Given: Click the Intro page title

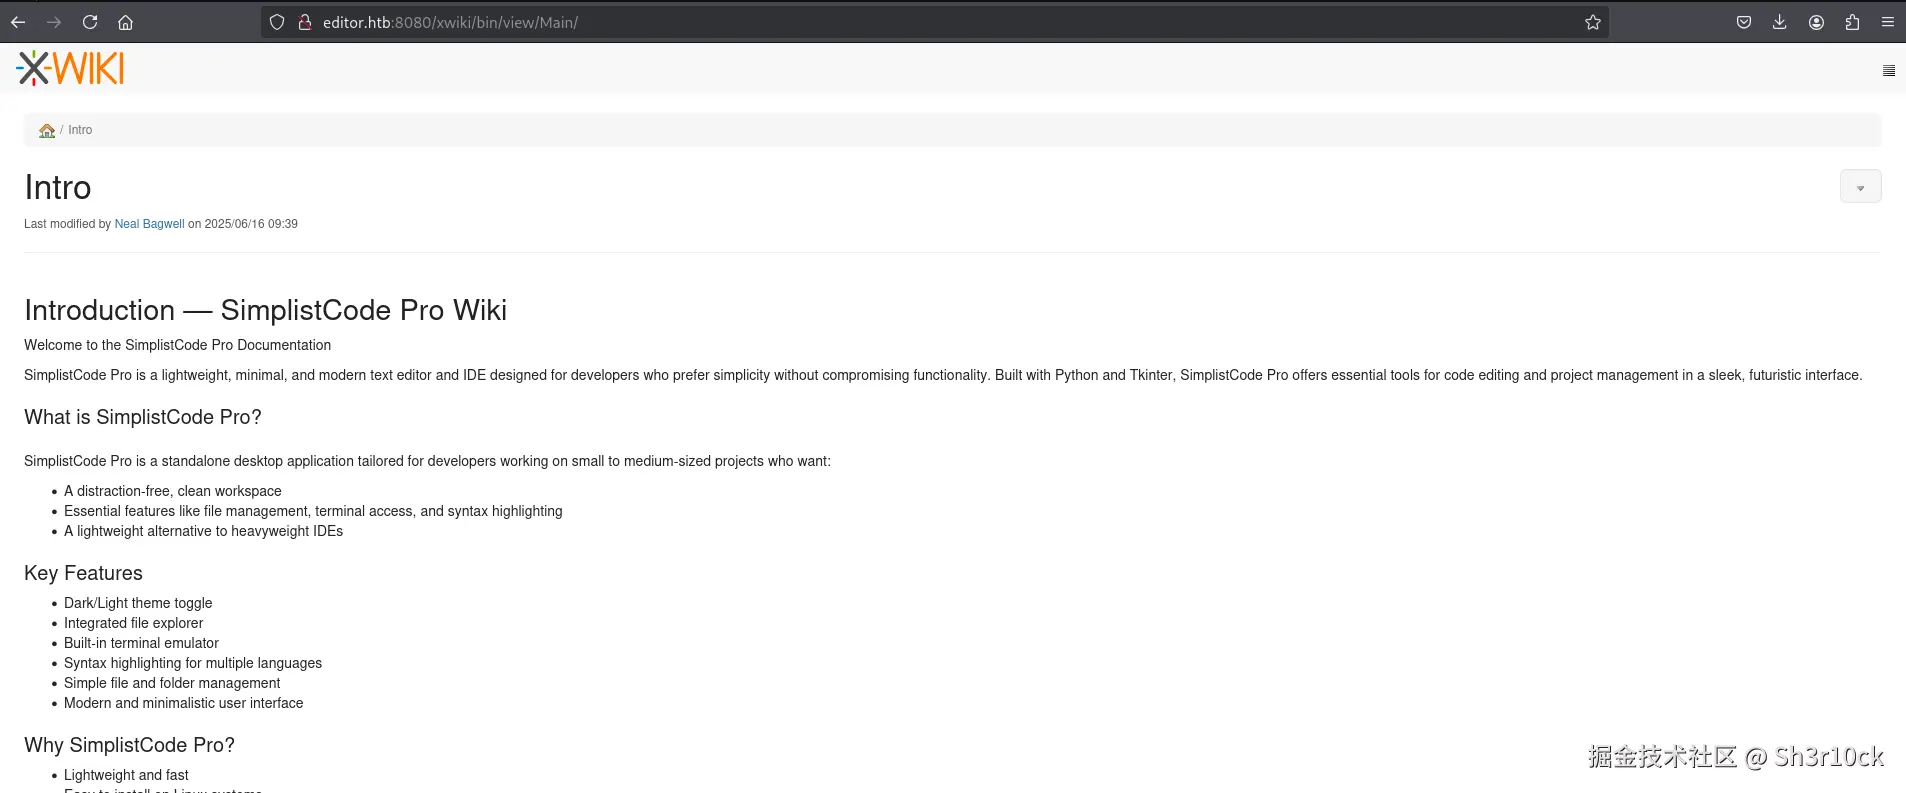Looking at the screenshot, I should click(x=58, y=188).
